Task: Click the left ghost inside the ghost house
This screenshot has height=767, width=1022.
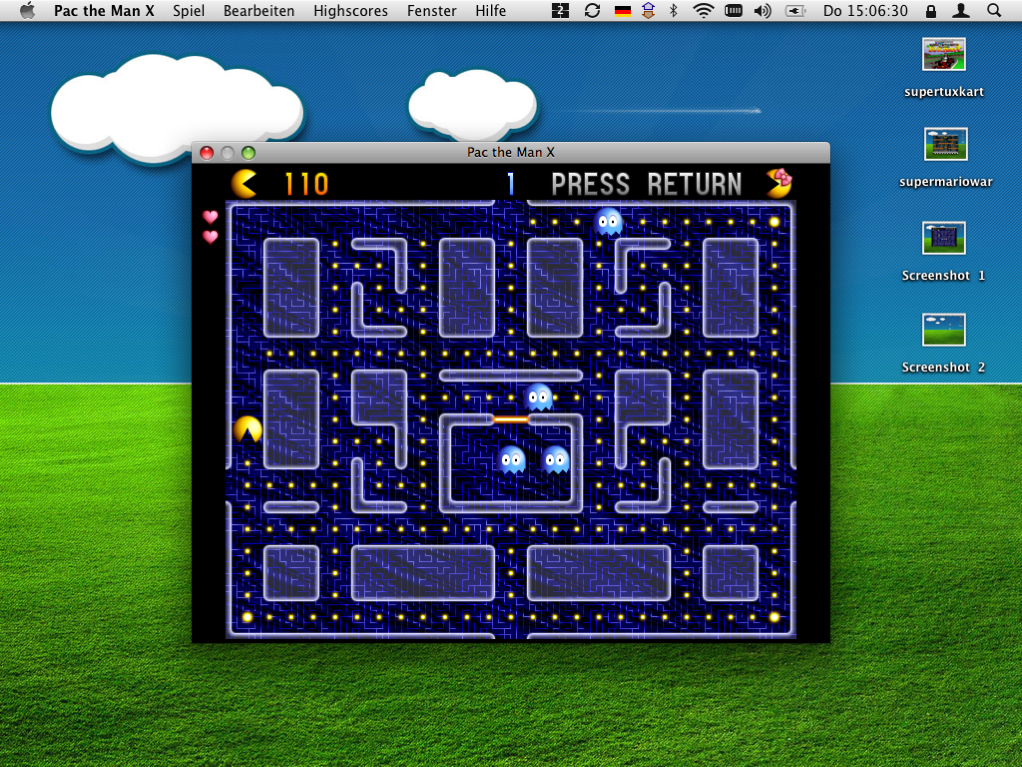Action: click(512, 459)
